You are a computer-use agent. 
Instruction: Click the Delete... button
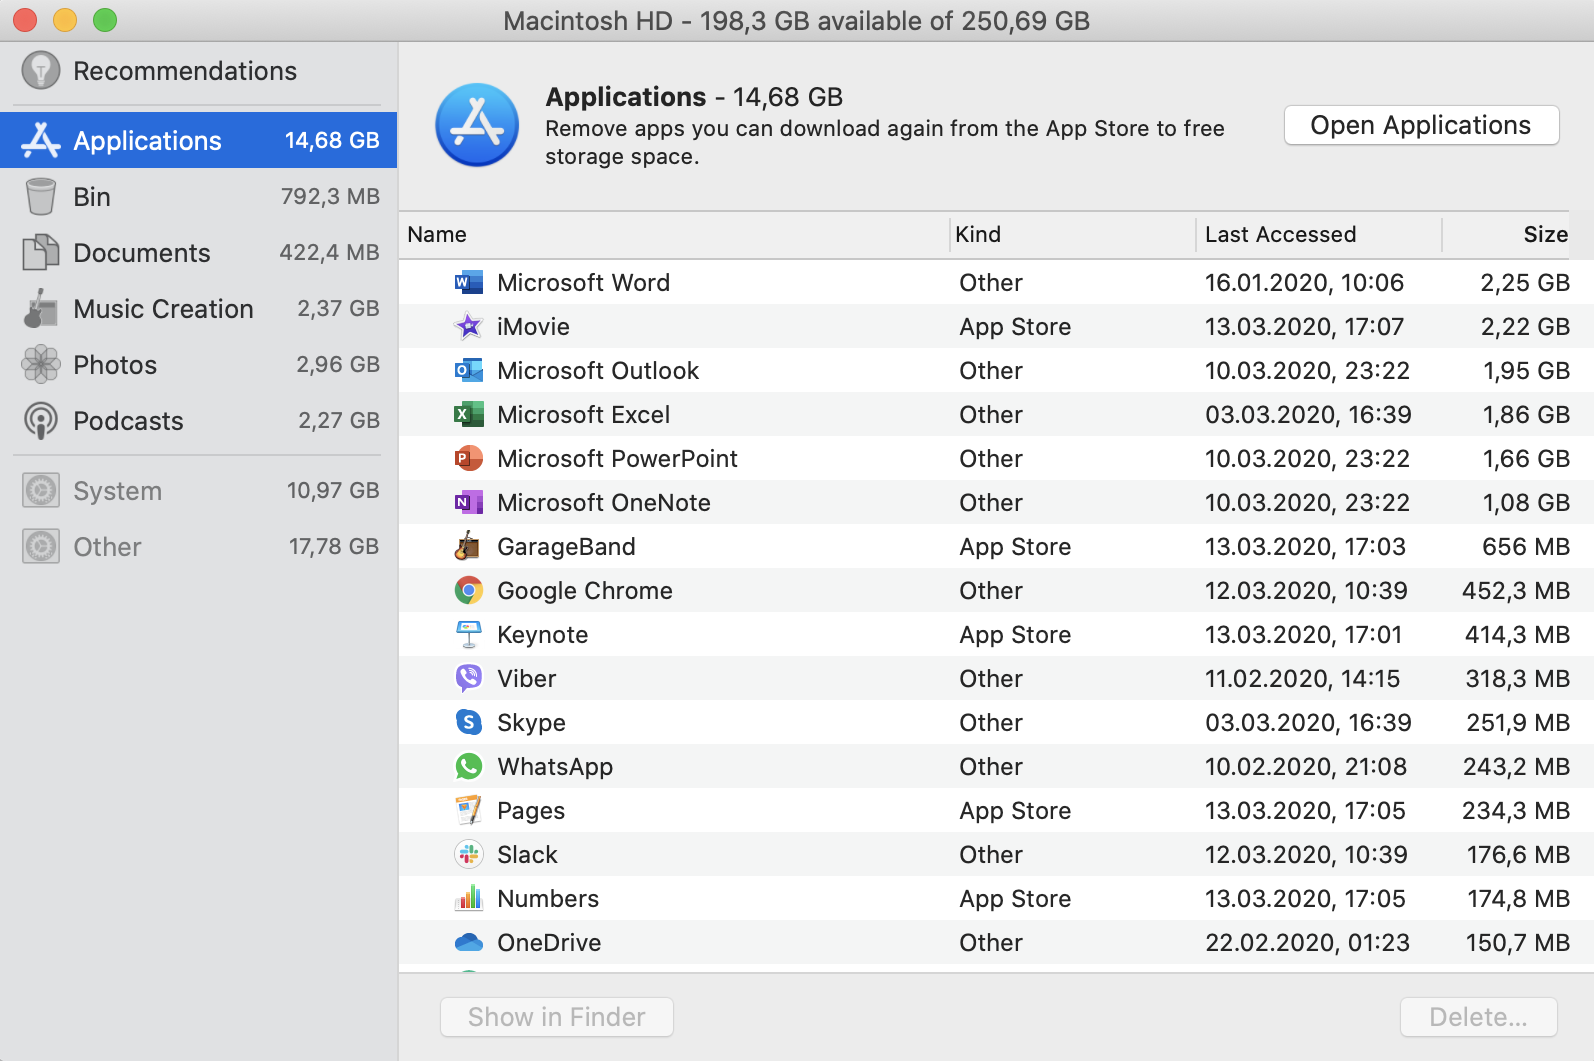tap(1478, 1017)
